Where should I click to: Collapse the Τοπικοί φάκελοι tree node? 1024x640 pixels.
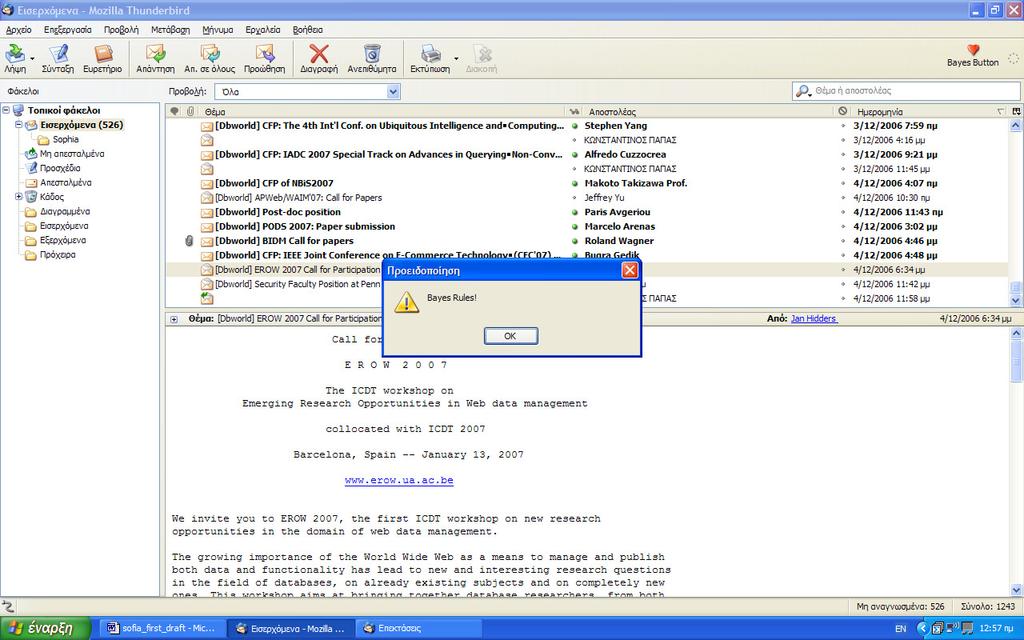point(6,110)
